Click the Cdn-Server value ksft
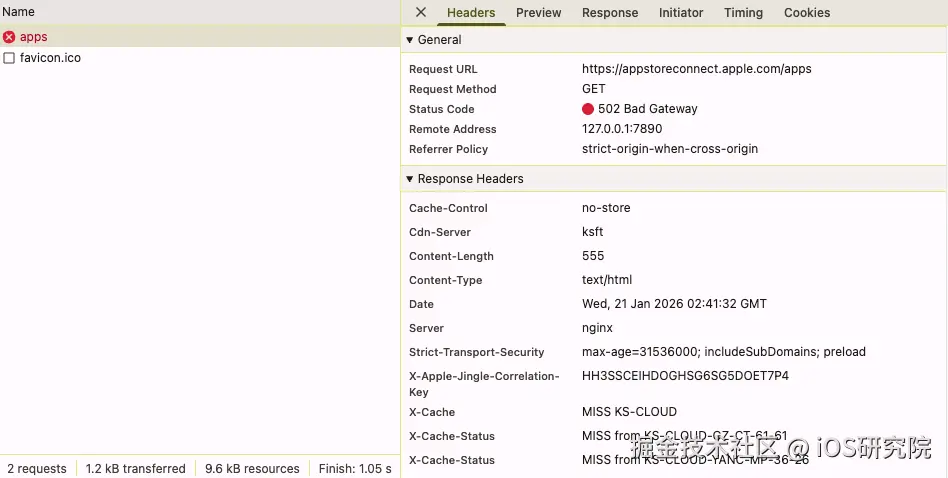The height and width of the screenshot is (478, 948). point(592,232)
